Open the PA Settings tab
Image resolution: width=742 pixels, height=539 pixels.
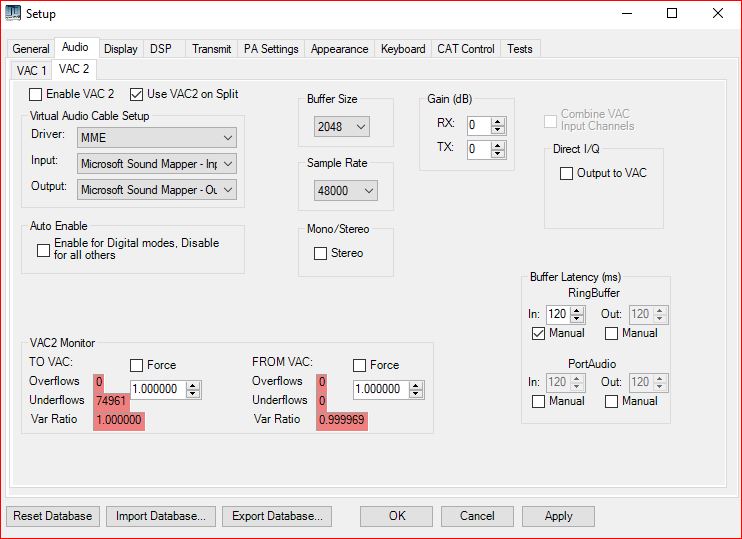click(272, 49)
